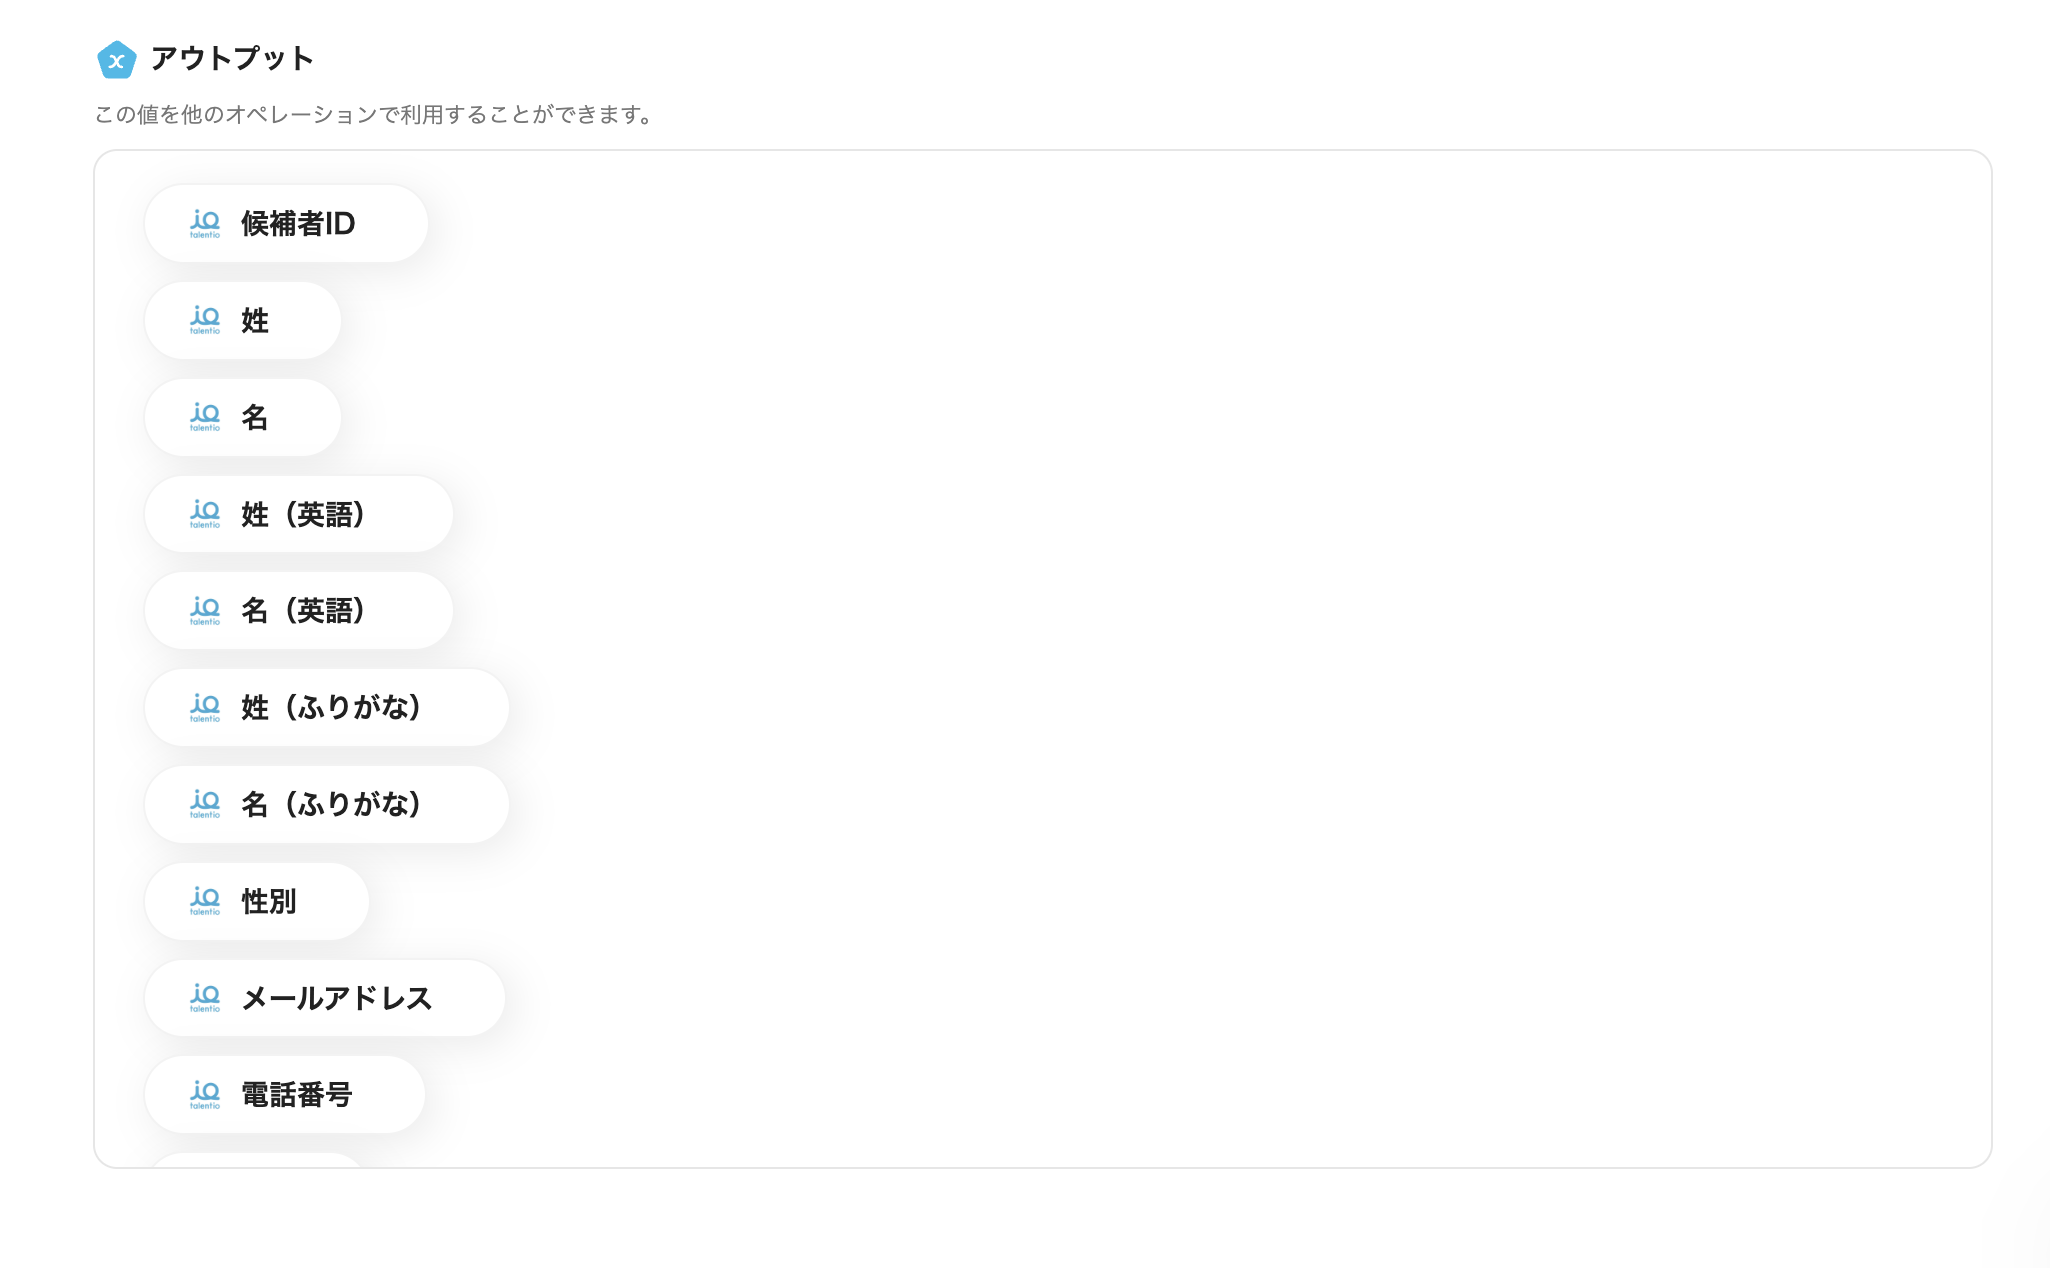This screenshot has width=2050, height=1268.
Task: Select the 姓 output chip
Action: pyautogui.click(x=243, y=320)
